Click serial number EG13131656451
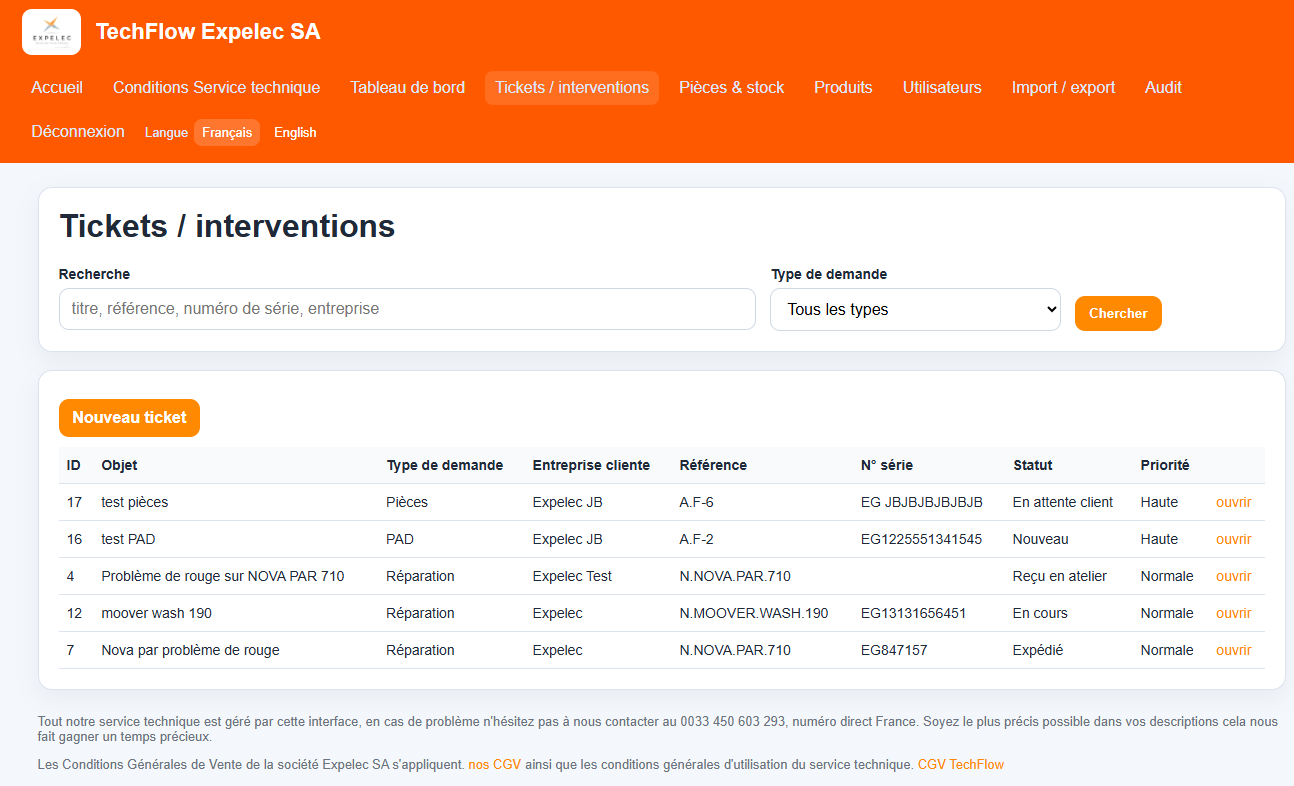This screenshot has height=786, width=1294. click(x=913, y=613)
